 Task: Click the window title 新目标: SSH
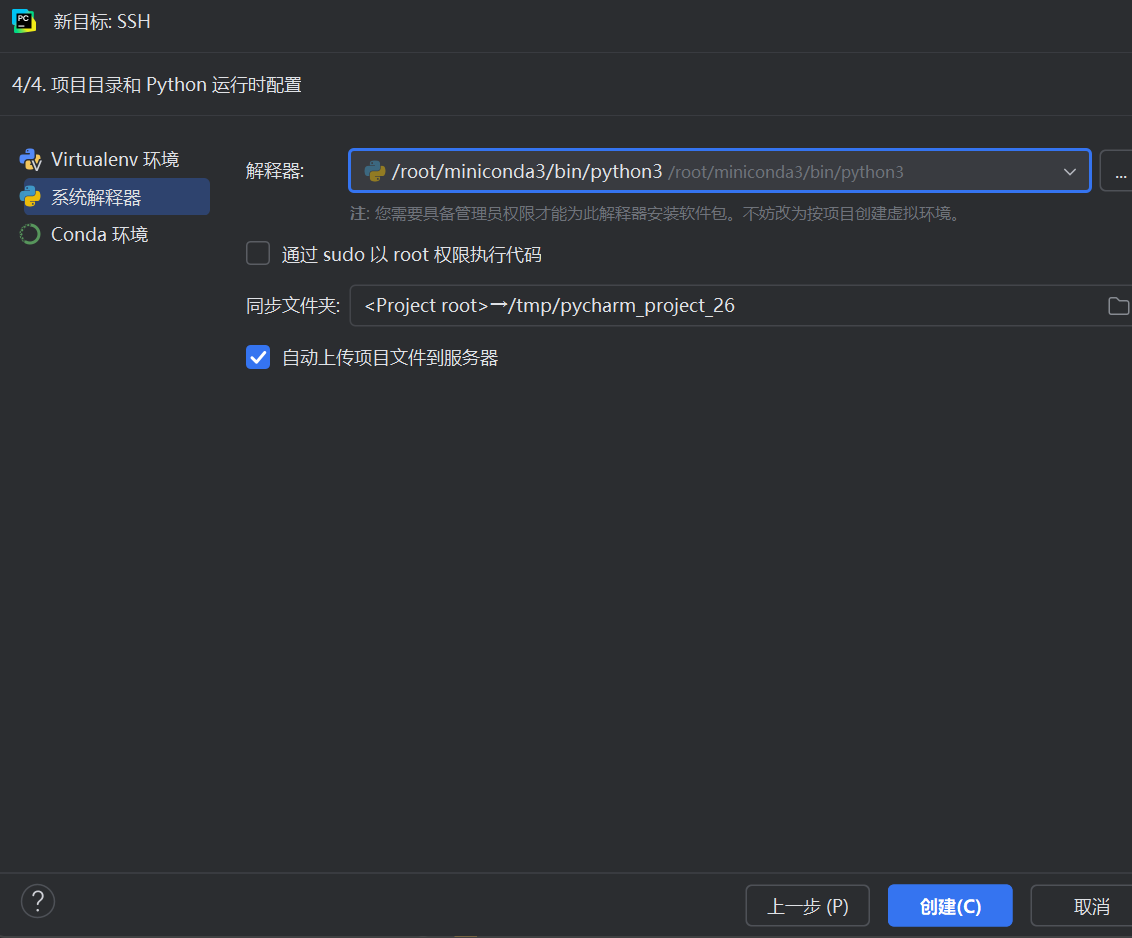[x=102, y=22]
